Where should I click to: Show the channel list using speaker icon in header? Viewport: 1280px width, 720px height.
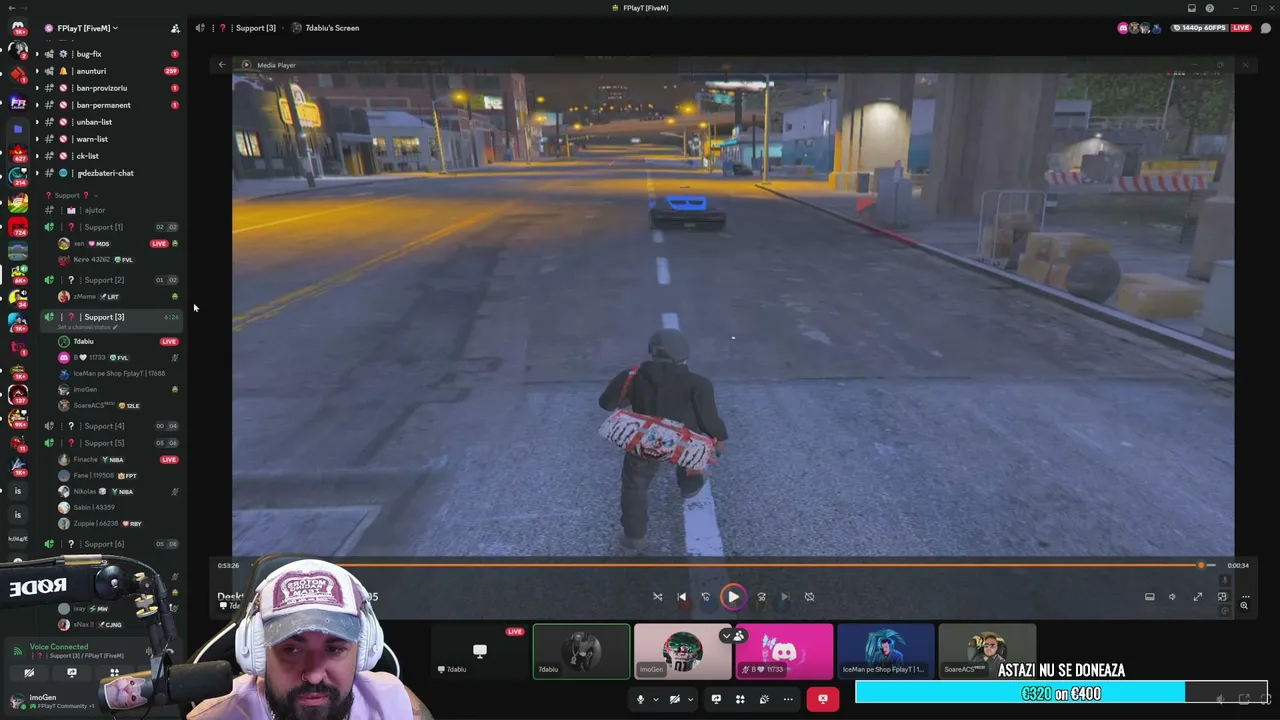pos(200,28)
